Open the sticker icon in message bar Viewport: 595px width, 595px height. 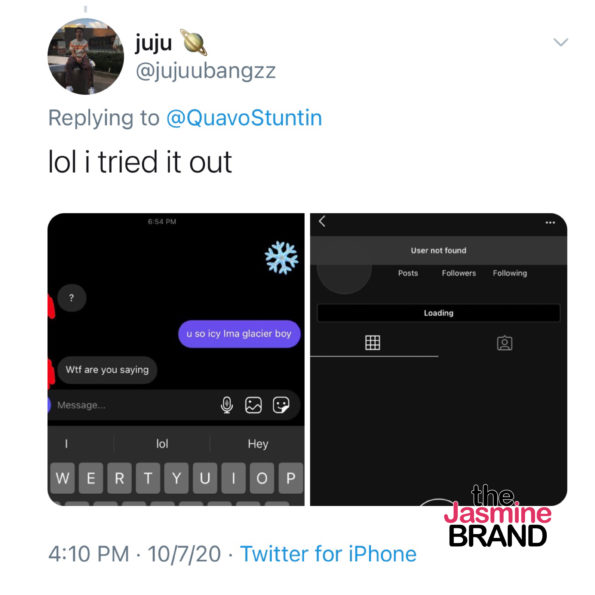pyautogui.click(x=281, y=405)
